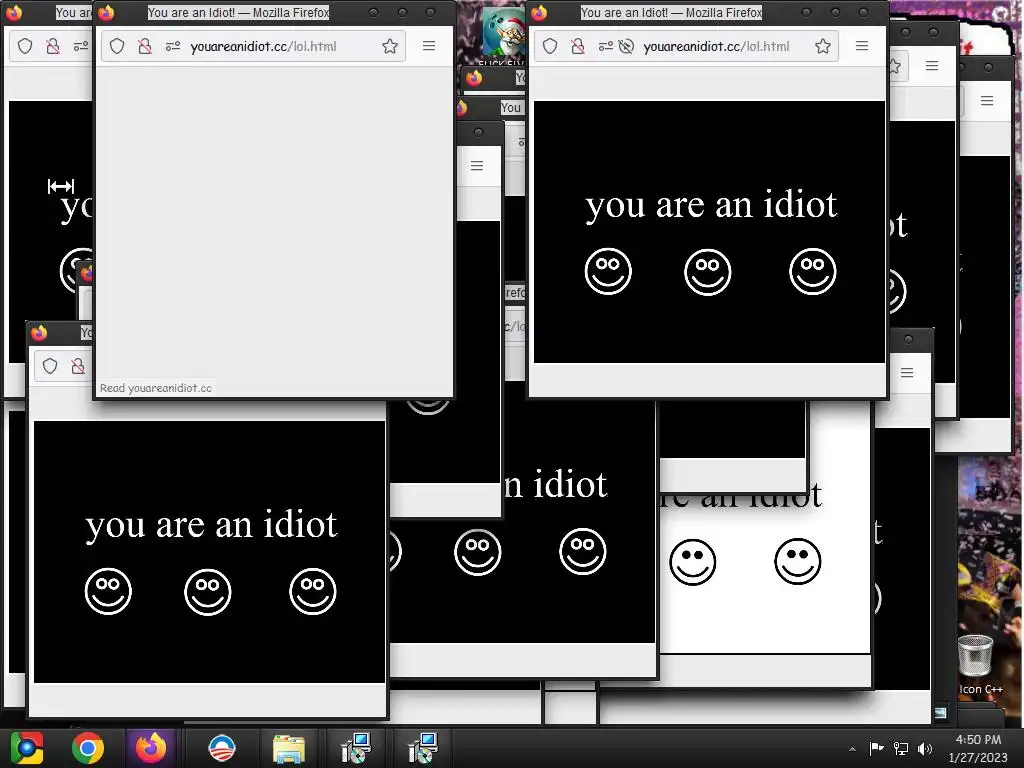1024x768 pixels.
Task: Click the middle smiley face in the autoplay-blocked window
Action: click(708, 272)
